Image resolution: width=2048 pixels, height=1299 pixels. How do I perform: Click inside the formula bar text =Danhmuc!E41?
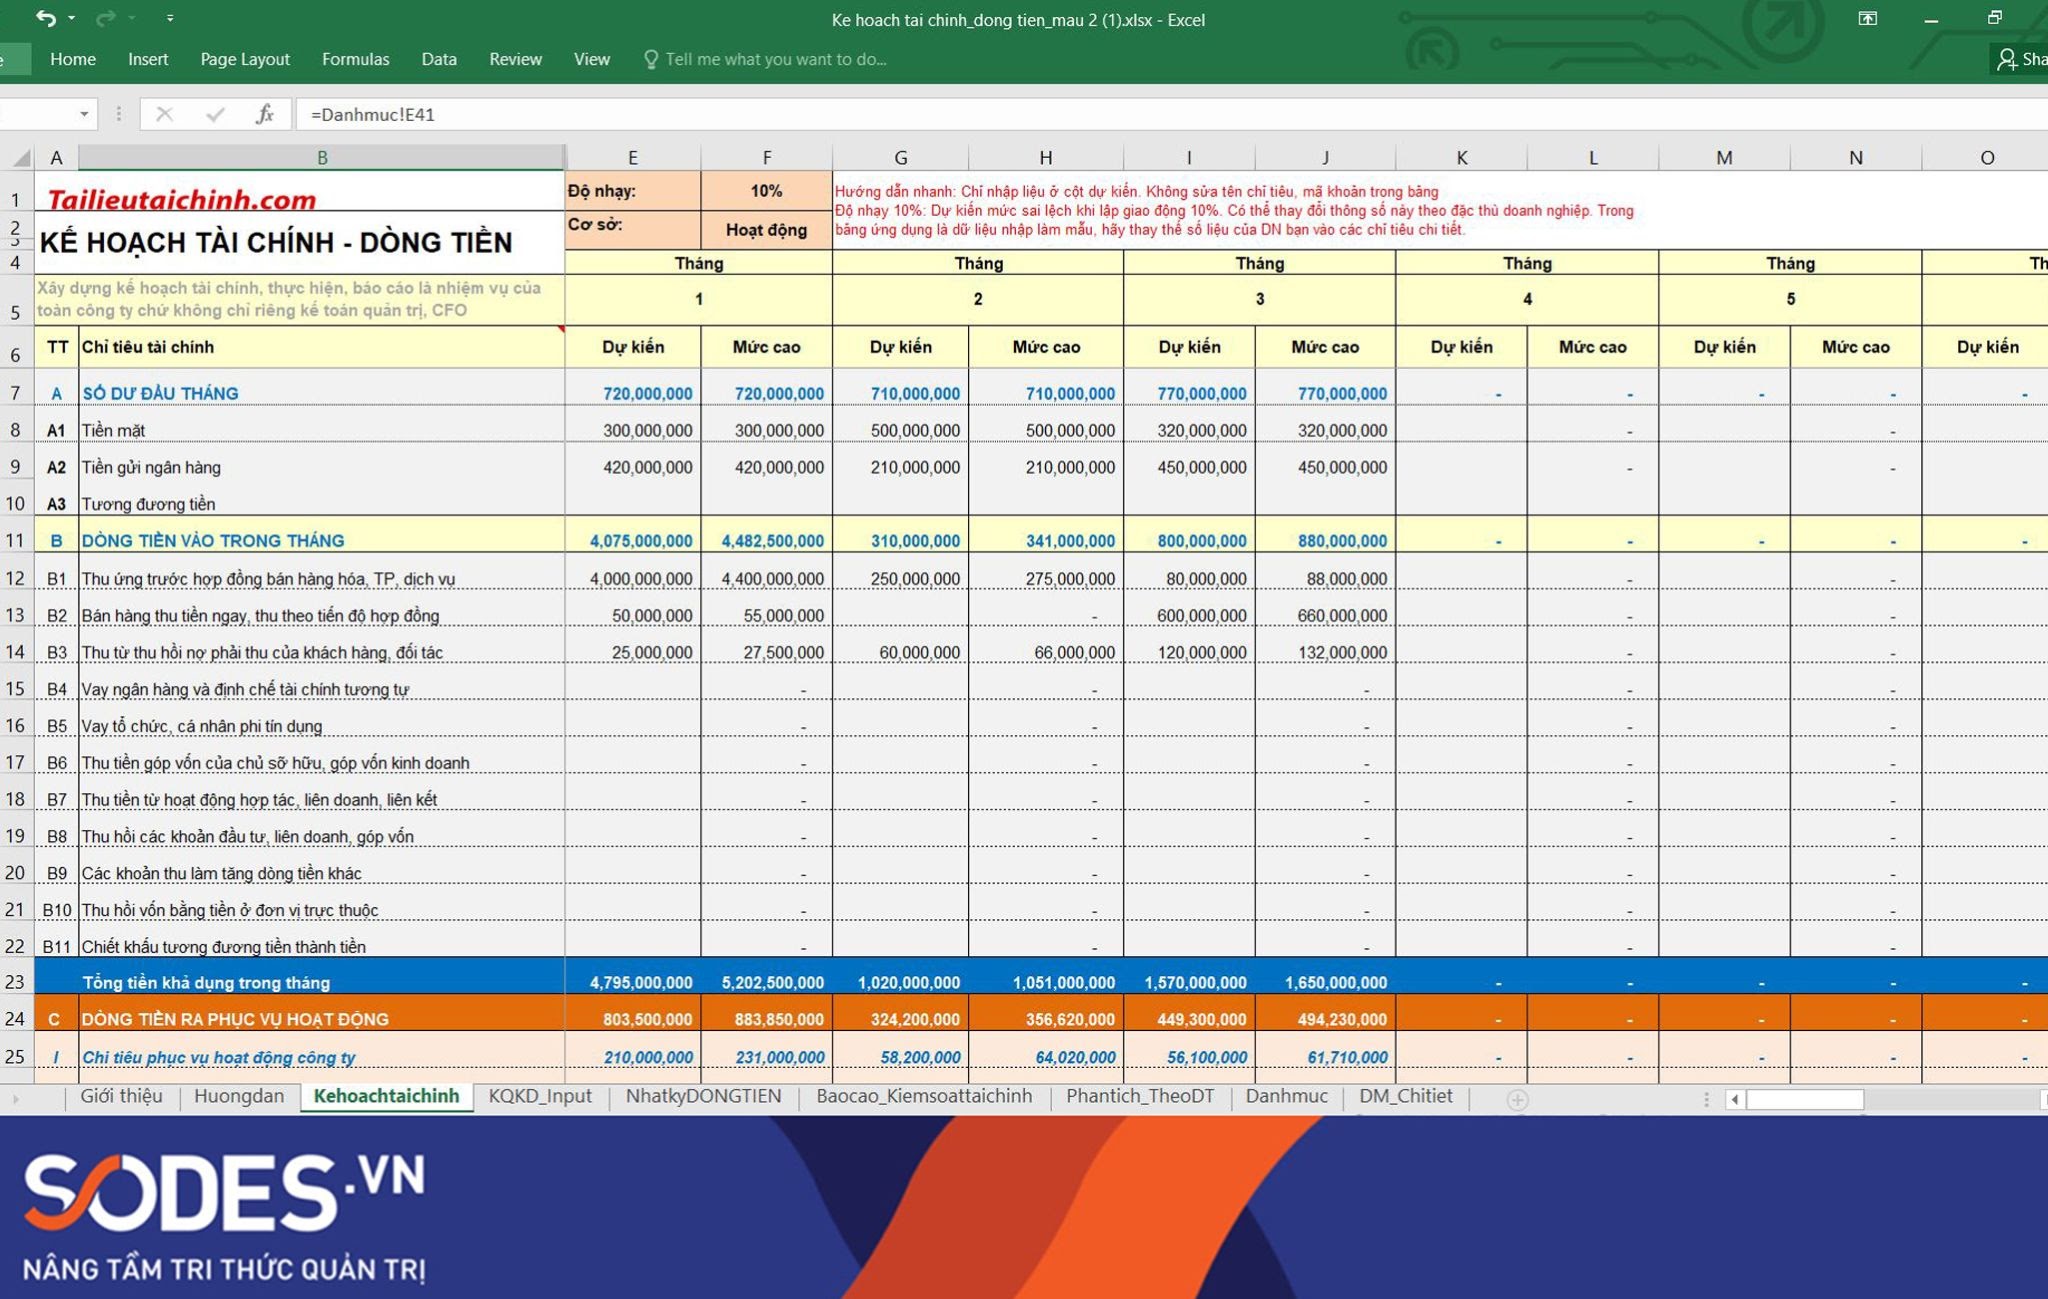tap(373, 114)
